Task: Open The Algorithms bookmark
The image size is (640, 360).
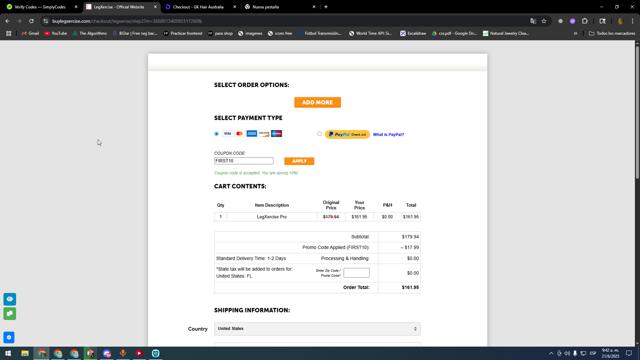Action: tap(89, 33)
